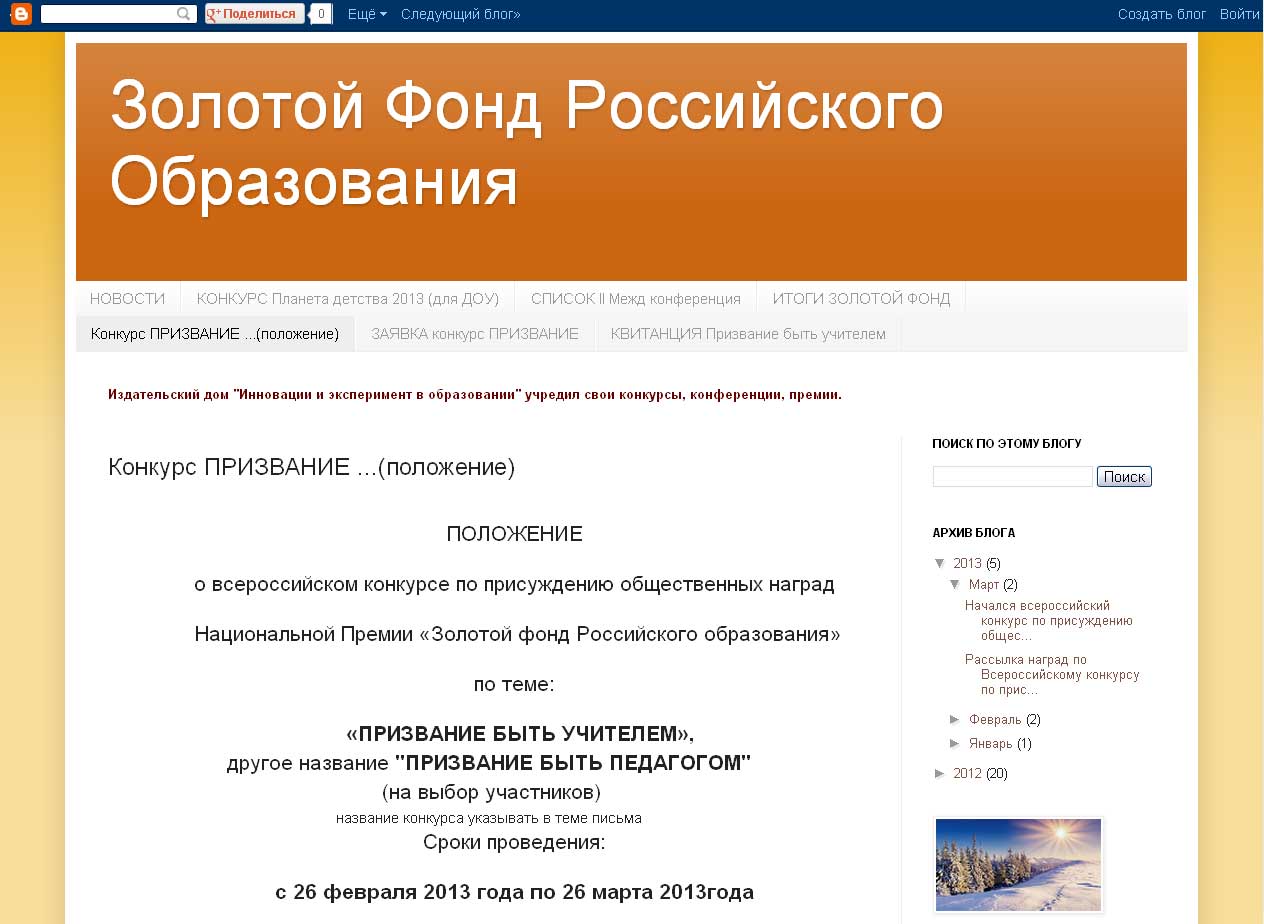The height and width of the screenshot is (924, 1264).
Task: Collapse the 2013 archive triangle
Action: [x=940, y=563]
